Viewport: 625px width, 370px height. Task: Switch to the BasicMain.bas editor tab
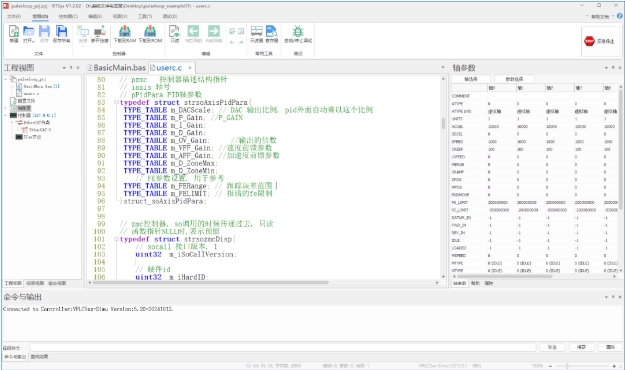[116, 68]
